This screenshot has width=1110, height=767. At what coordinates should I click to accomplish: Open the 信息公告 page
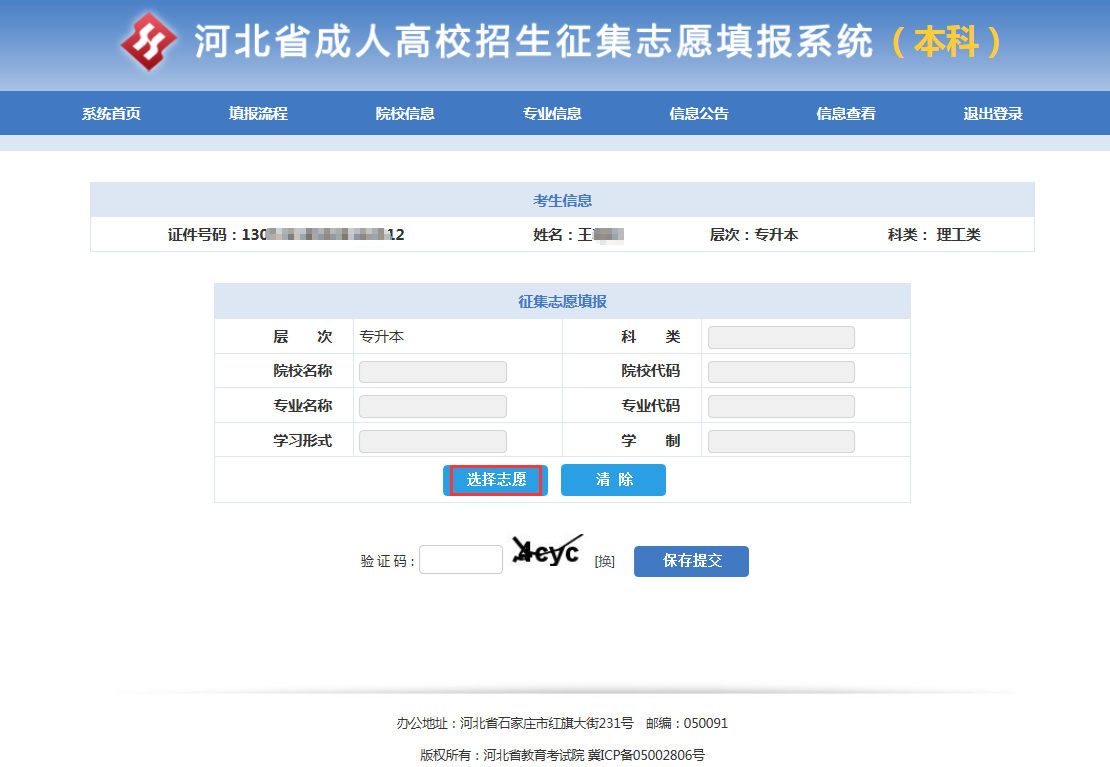tap(699, 114)
